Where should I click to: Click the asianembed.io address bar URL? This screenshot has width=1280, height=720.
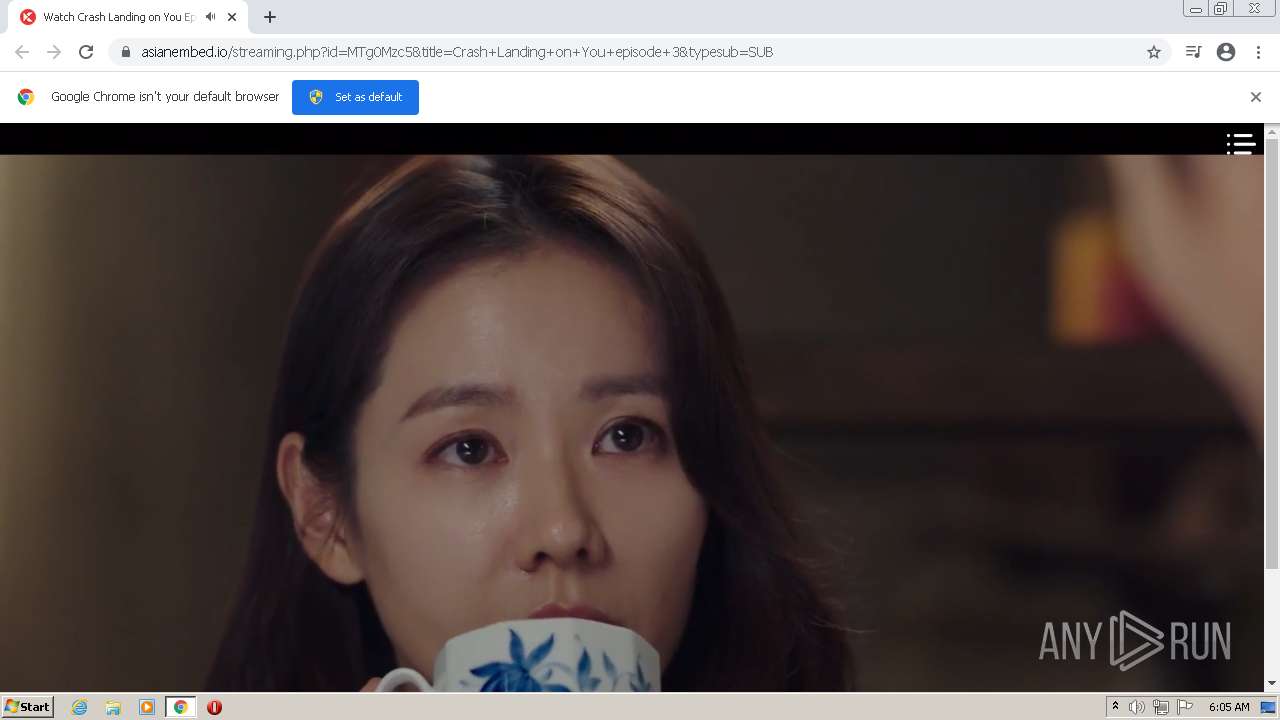[457, 52]
